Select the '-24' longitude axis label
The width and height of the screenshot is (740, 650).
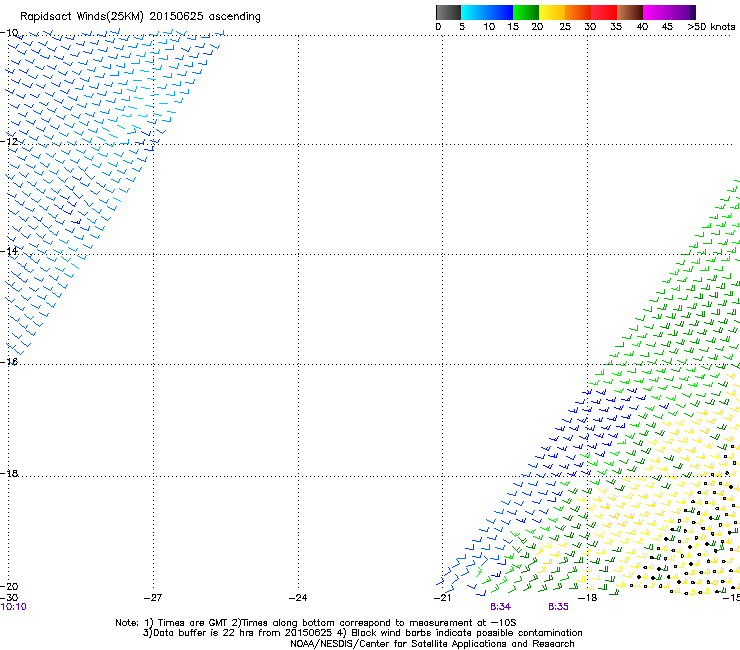(x=298, y=598)
